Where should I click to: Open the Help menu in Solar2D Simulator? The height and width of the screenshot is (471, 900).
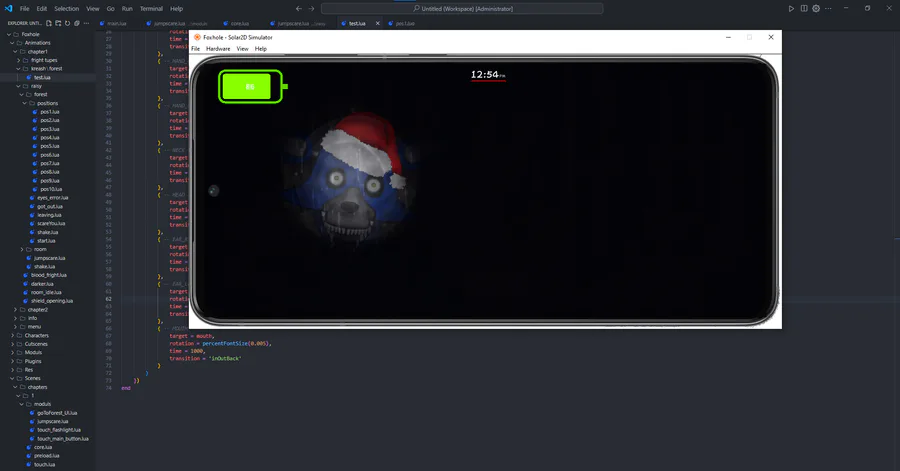[261, 49]
